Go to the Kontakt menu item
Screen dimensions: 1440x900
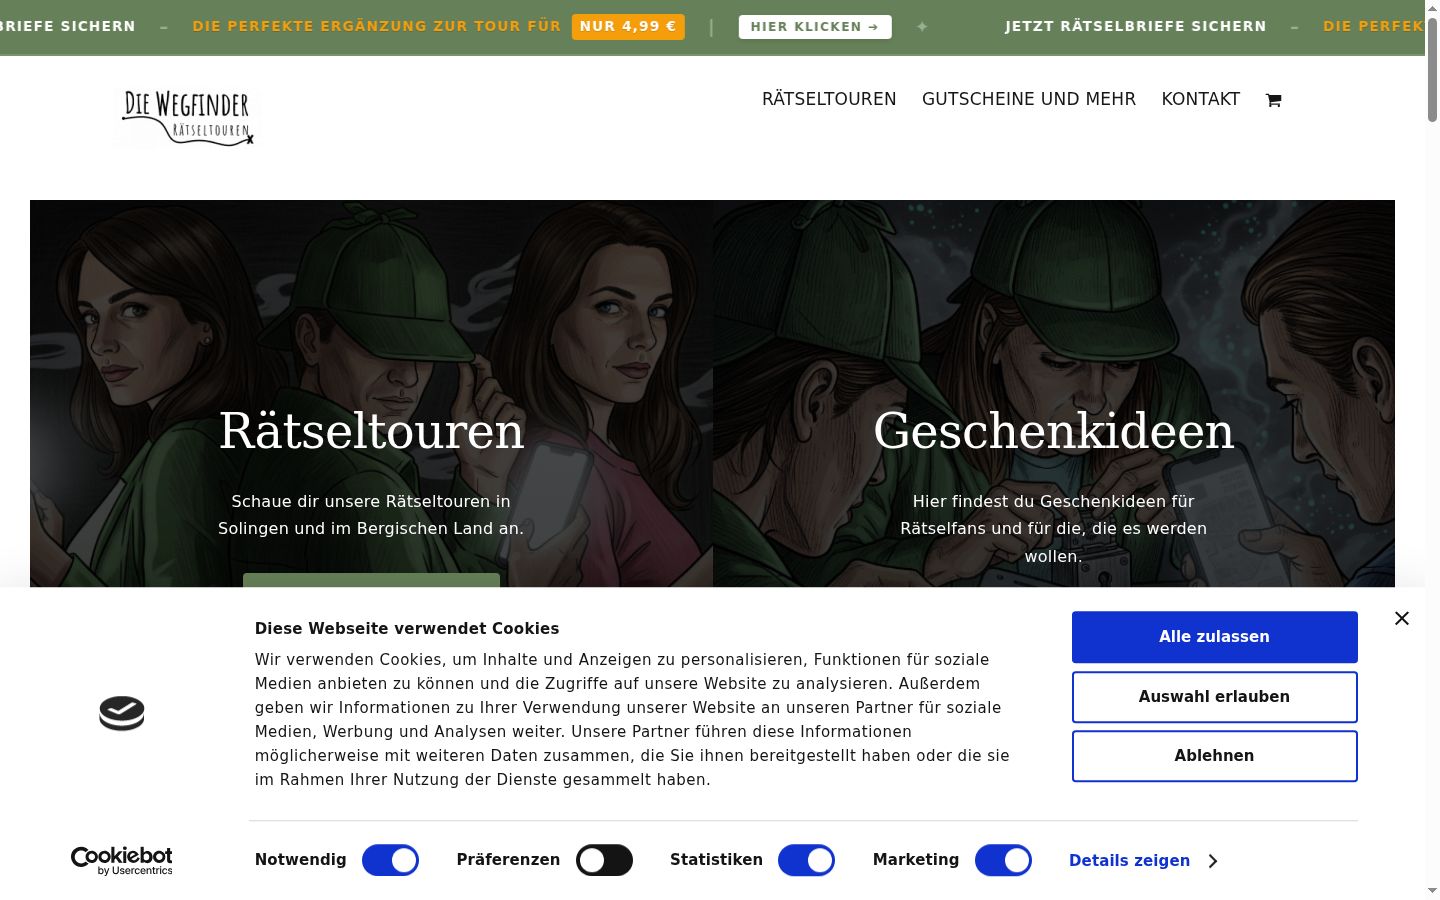pos(1201,99)
